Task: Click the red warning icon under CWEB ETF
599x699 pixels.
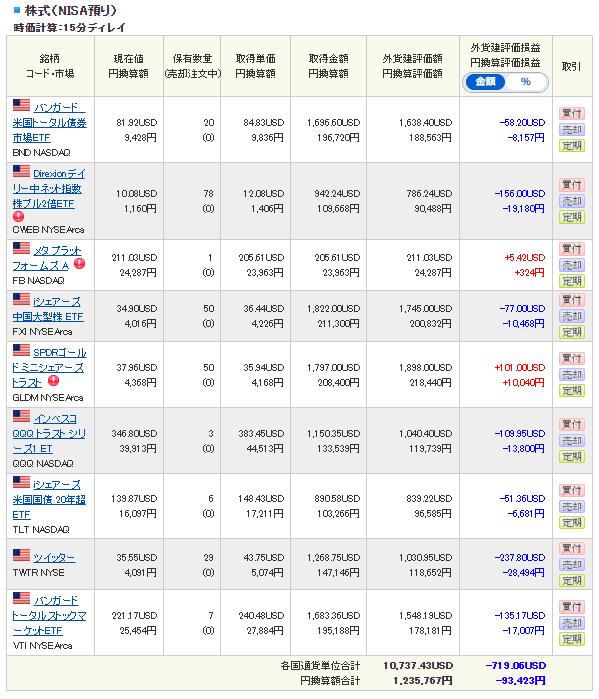Action: click(x=18, y=217)
